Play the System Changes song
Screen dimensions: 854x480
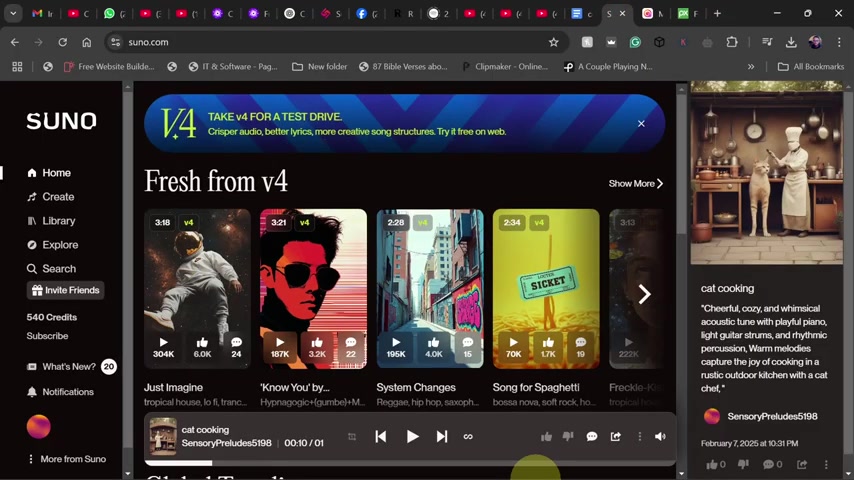click(x=396, y=347)
